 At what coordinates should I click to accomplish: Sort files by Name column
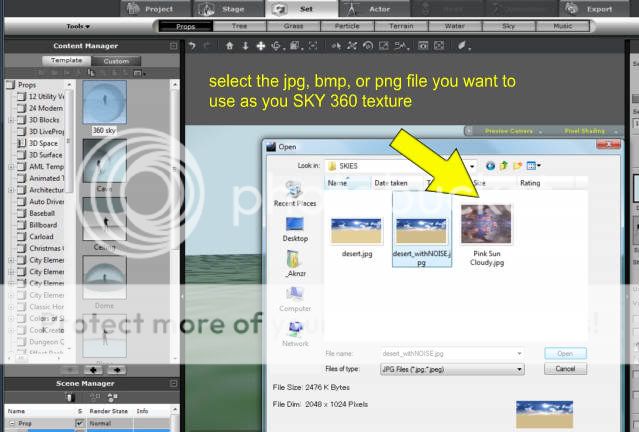(x=347, y=183)
